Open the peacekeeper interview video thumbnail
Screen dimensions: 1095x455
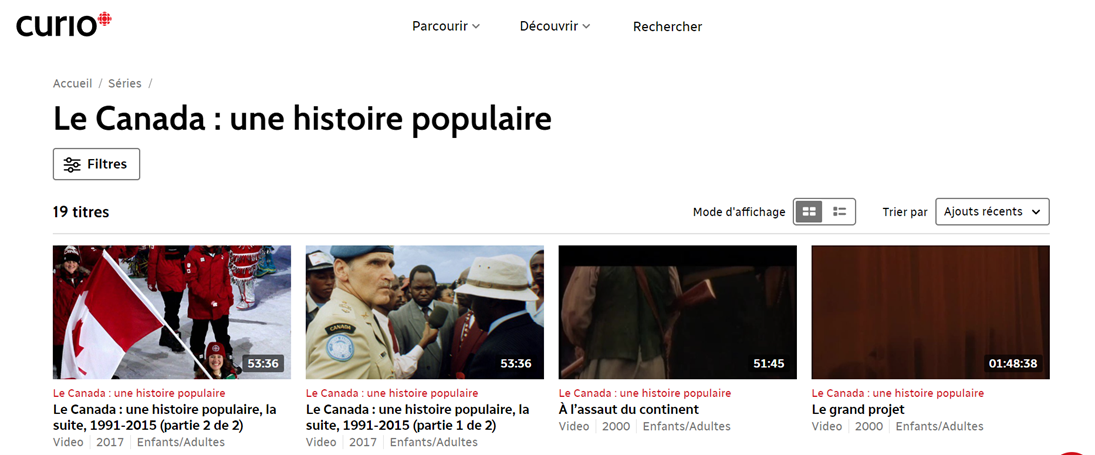pyautogui.click(x=425, y=312)
